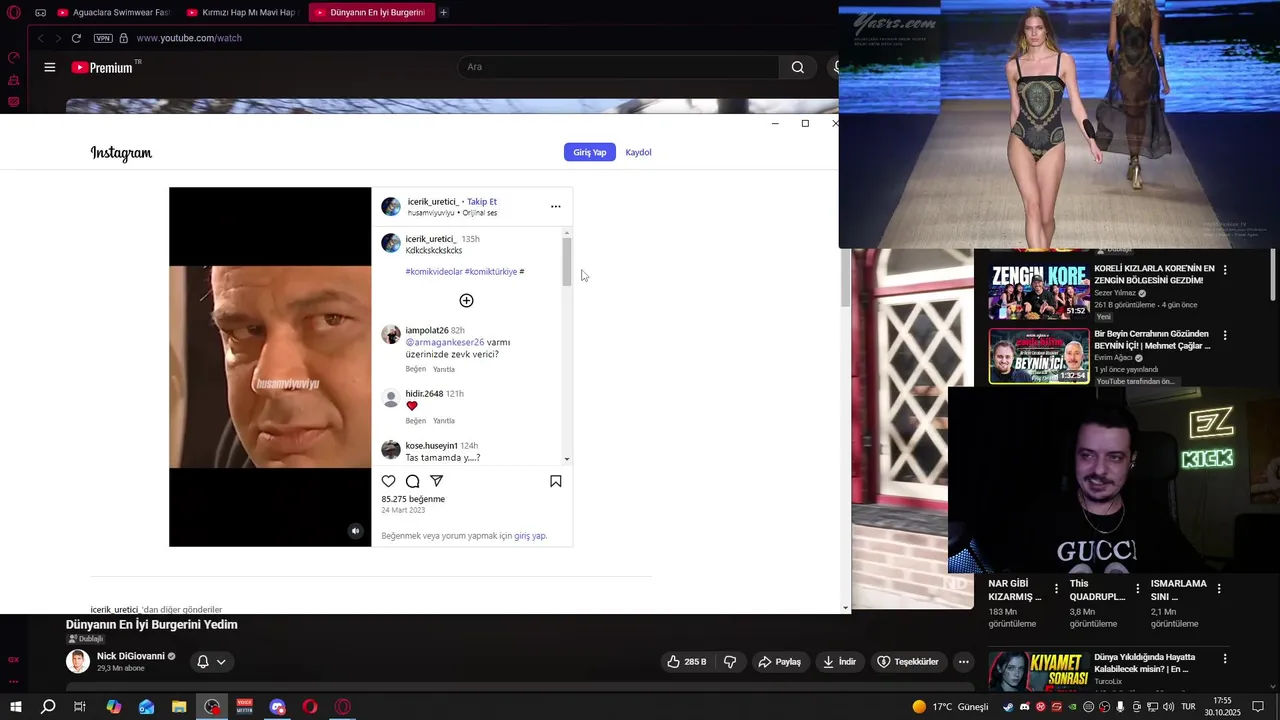Reload the YouTube page
This screenshot has height=720, width=1280.
click(x=76, y=38)
